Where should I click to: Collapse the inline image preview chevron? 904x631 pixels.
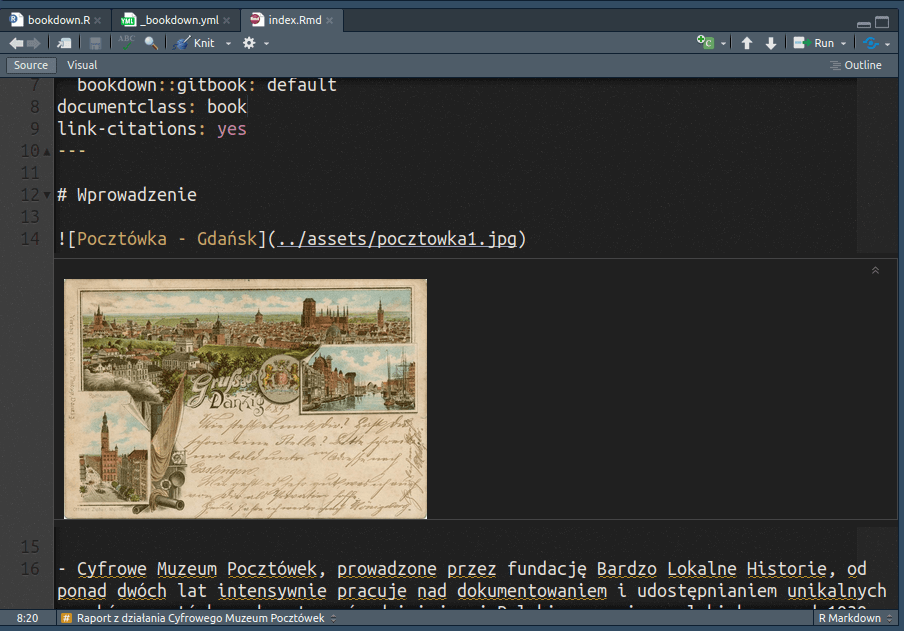pos(875,271)
